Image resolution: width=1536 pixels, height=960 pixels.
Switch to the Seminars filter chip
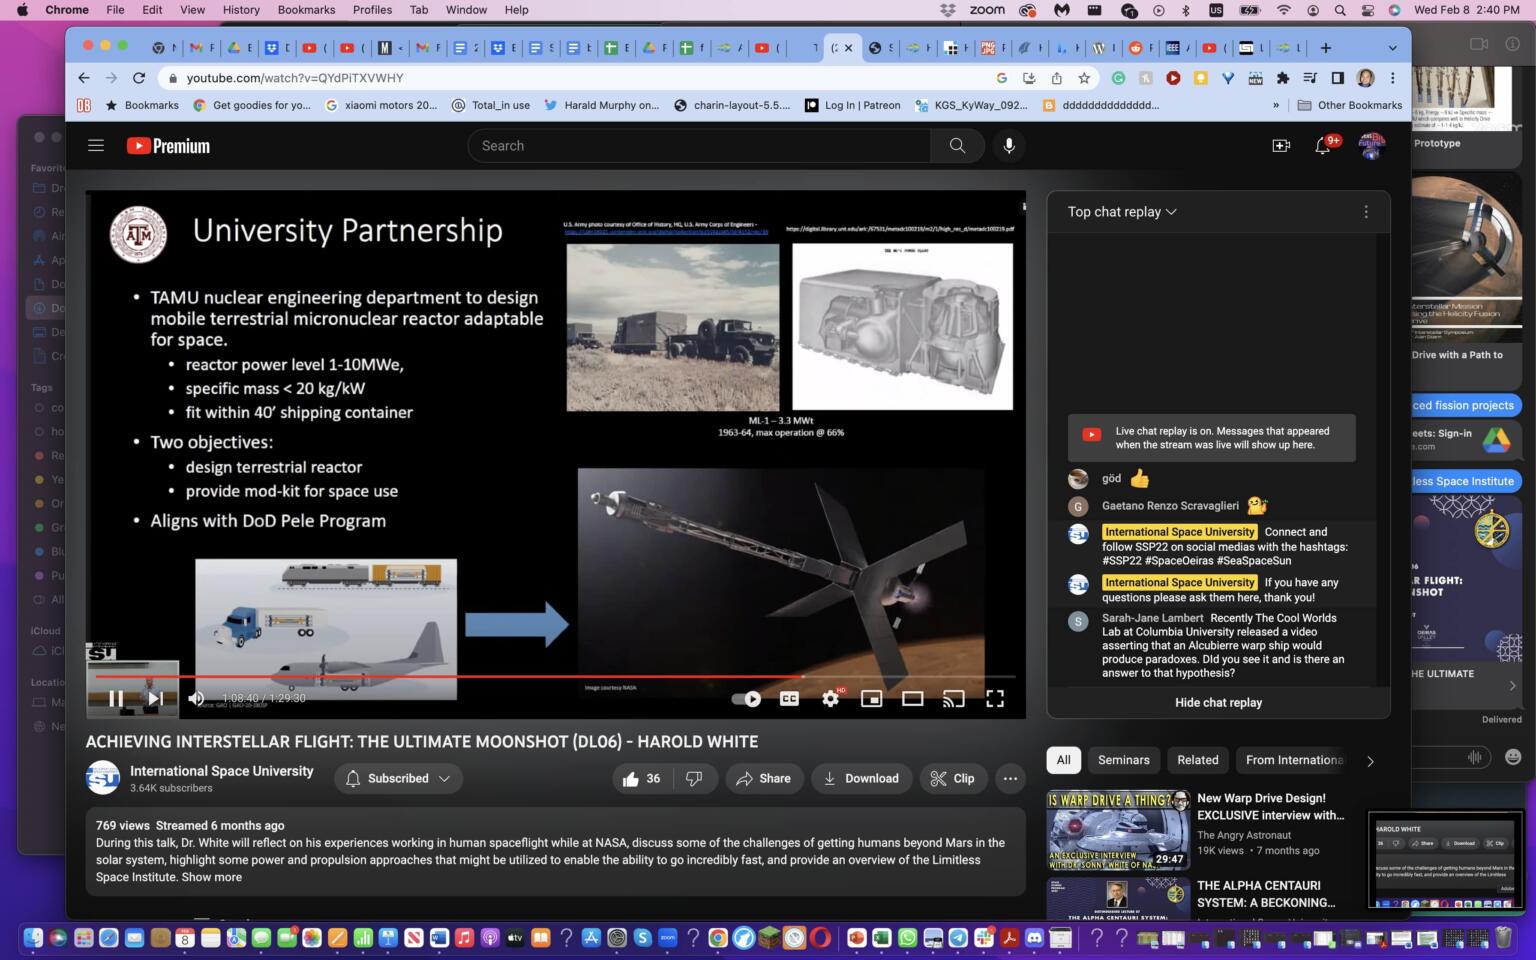click(x=1123, y=760)
